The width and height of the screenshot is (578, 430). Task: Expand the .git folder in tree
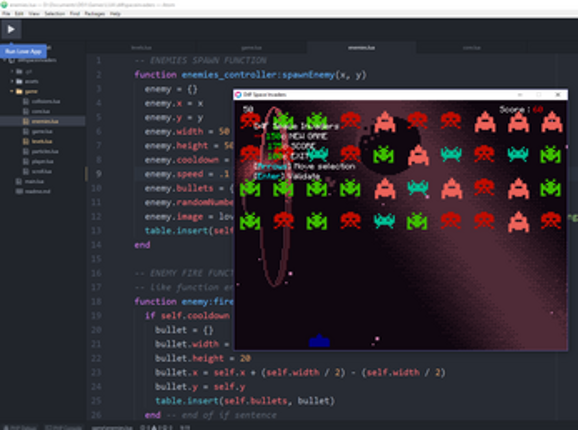(x=12, y=71)
